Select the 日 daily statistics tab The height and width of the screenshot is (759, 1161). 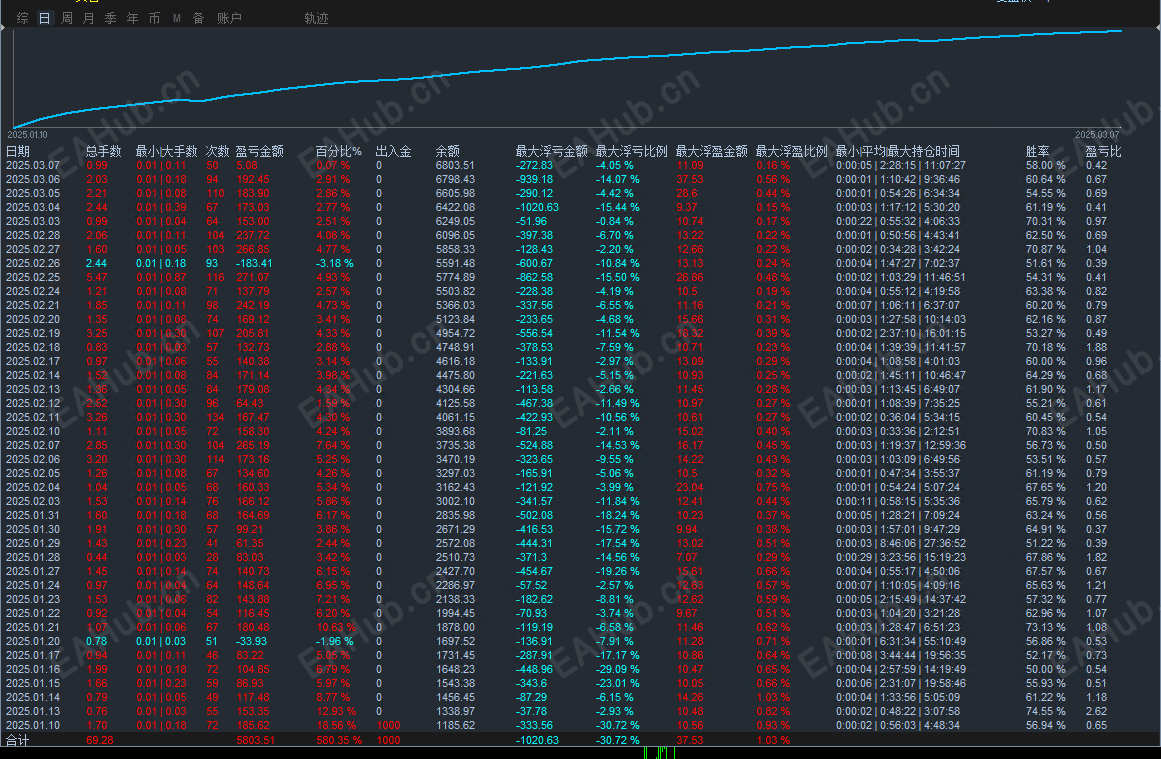click(44, 18)
